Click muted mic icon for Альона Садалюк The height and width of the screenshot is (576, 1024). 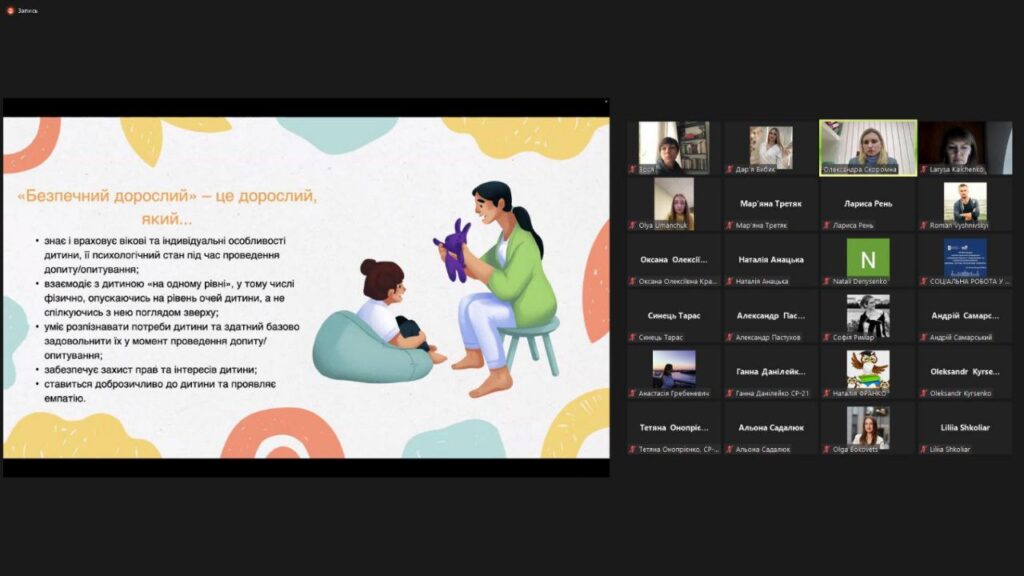click(x=730, y=449)
